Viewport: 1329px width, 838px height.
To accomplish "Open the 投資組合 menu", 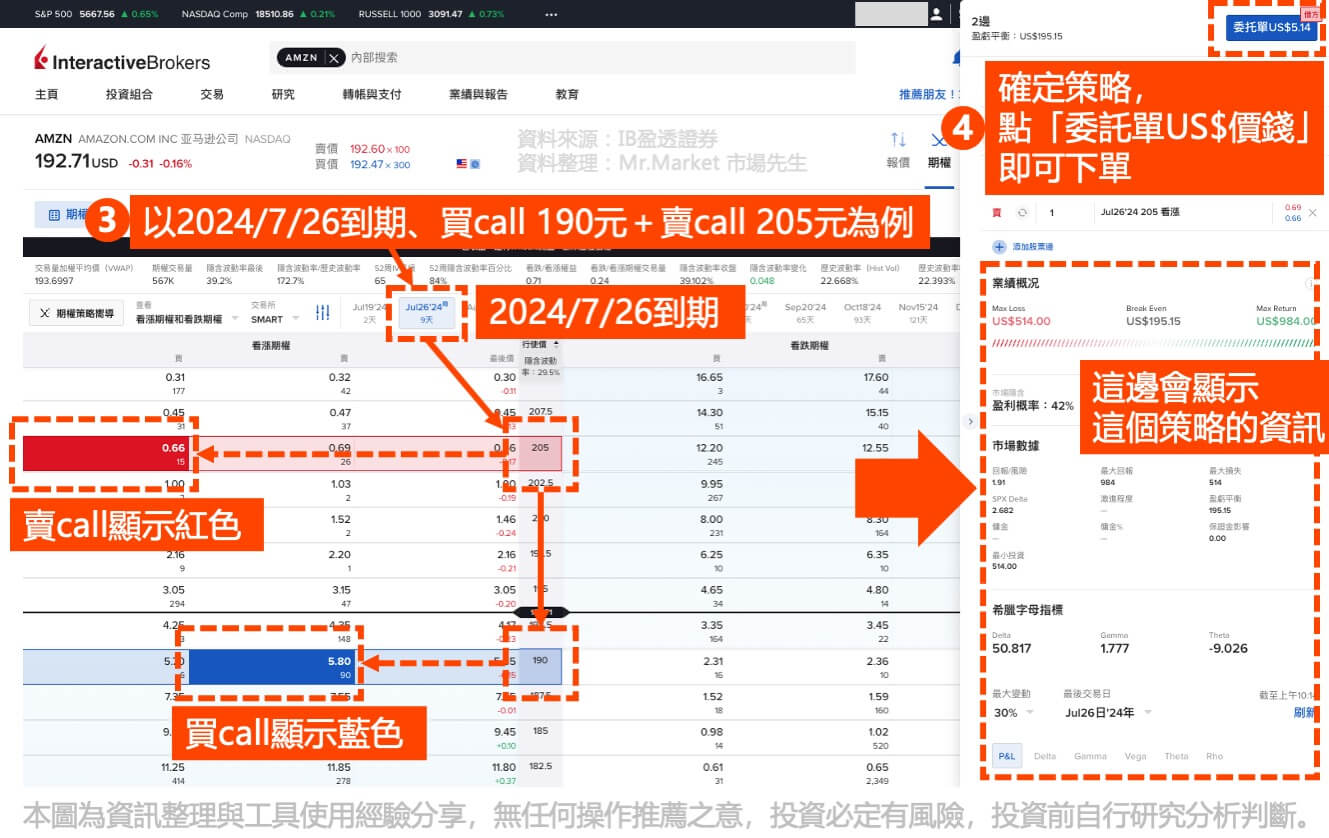I will point(129,94).
